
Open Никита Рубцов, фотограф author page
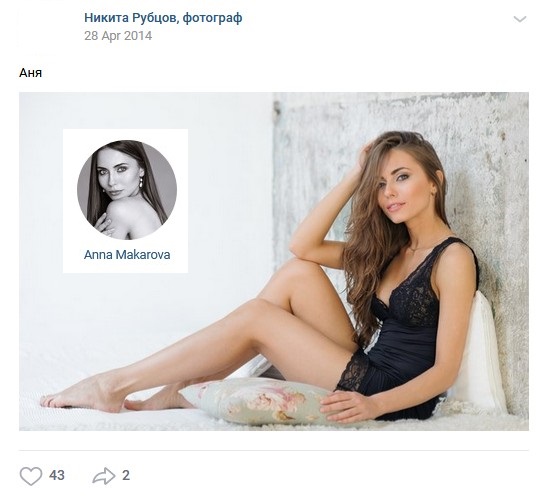163,18
